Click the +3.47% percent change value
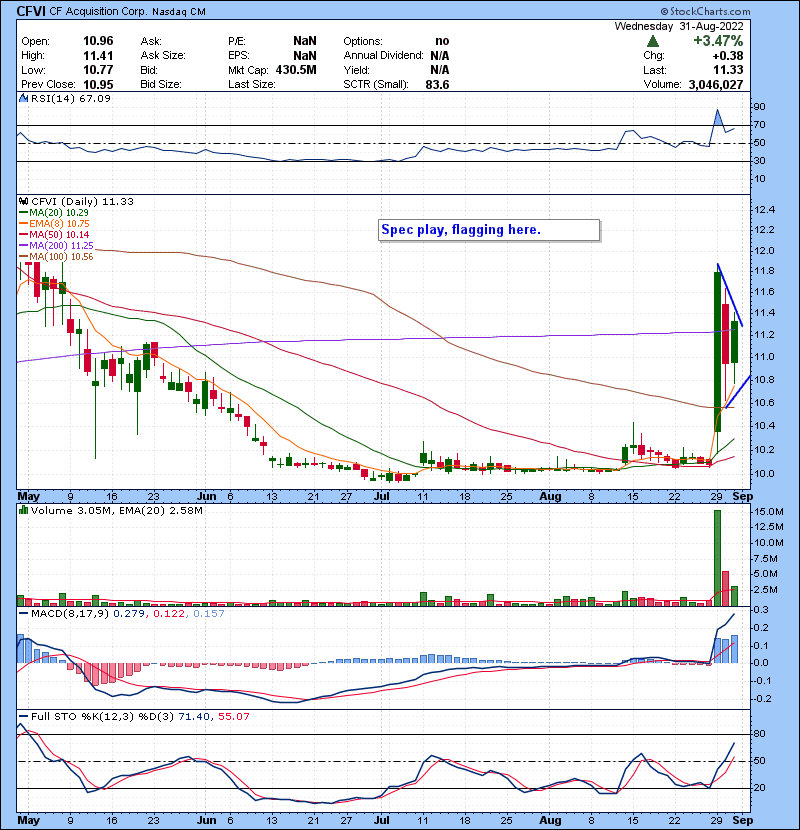 718,41
